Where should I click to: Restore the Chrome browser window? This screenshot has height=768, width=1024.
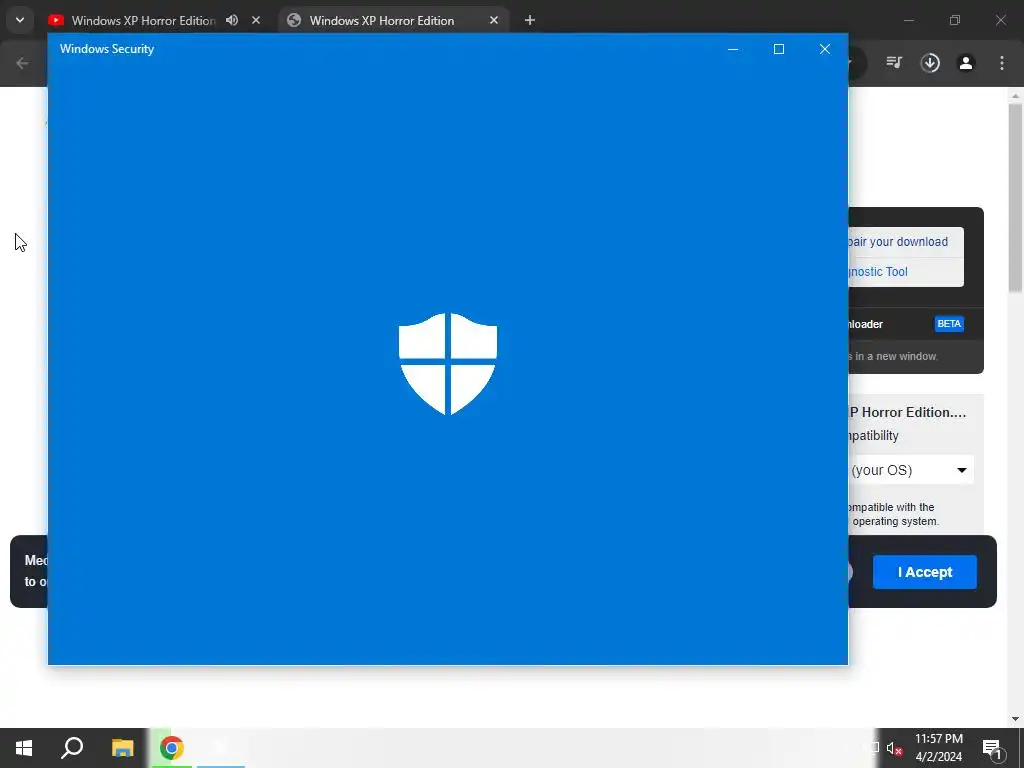pos(955,20)
